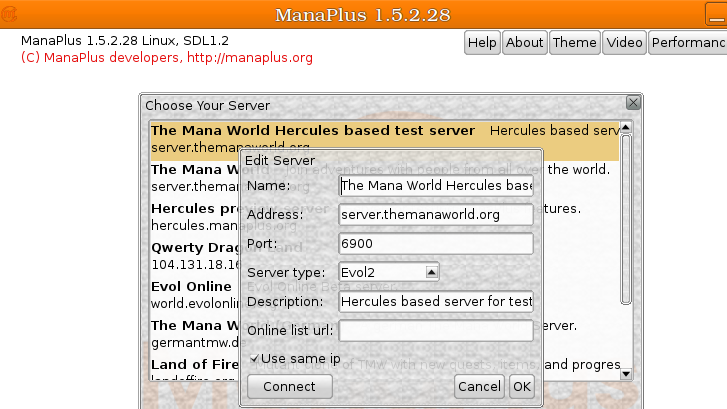This screenshot has height=409, width=727.
Task: Toggle the Use same ip checkbox
Action: [254, 358]
